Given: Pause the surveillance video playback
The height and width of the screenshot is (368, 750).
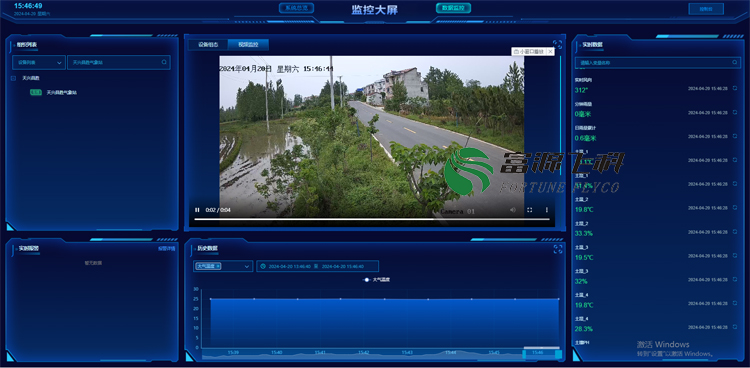Looking at the screenshot, I should [197, 210].
